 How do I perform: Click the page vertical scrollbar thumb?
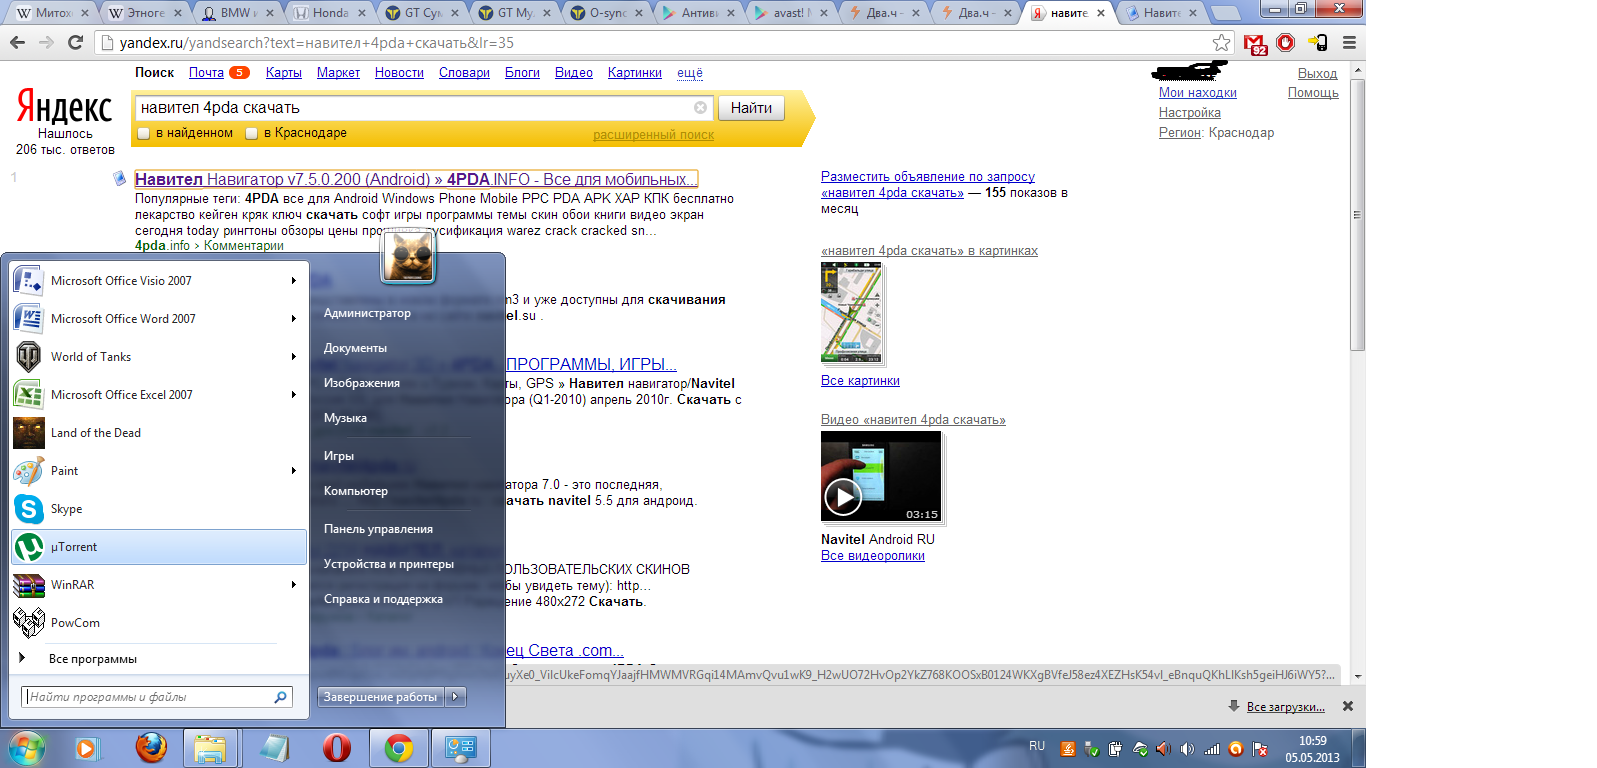[x=1357, y=215]
